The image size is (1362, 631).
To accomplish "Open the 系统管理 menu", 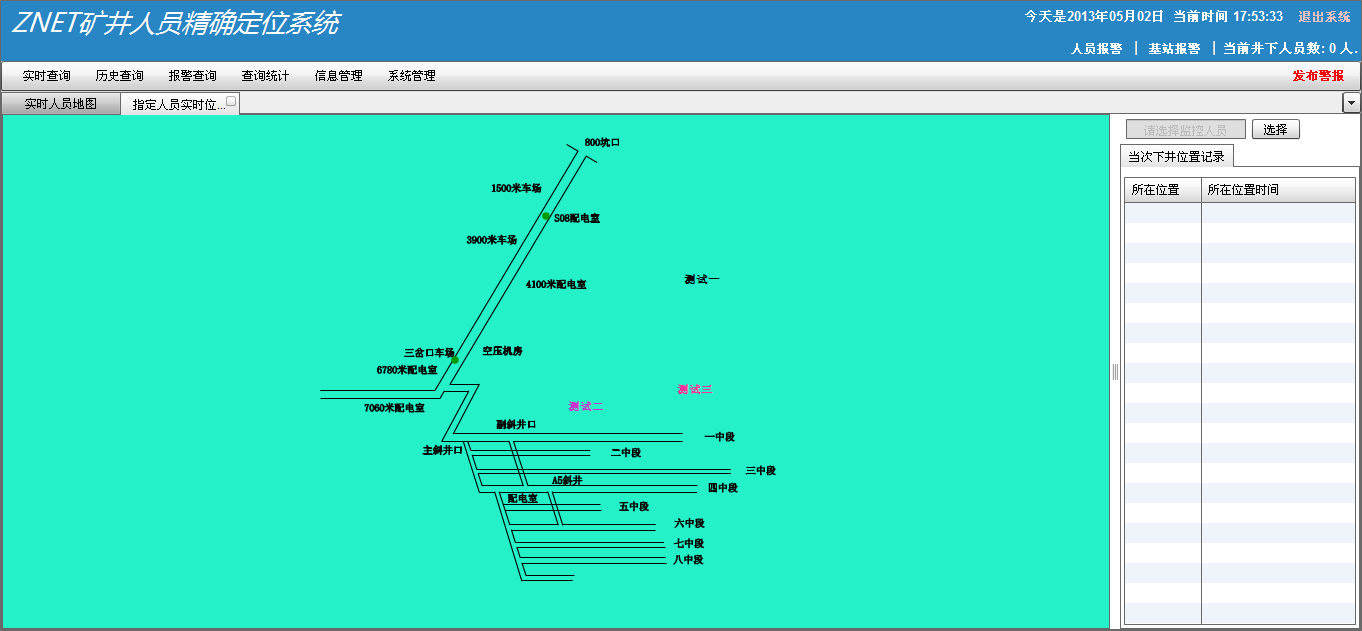I will [412, 76].
